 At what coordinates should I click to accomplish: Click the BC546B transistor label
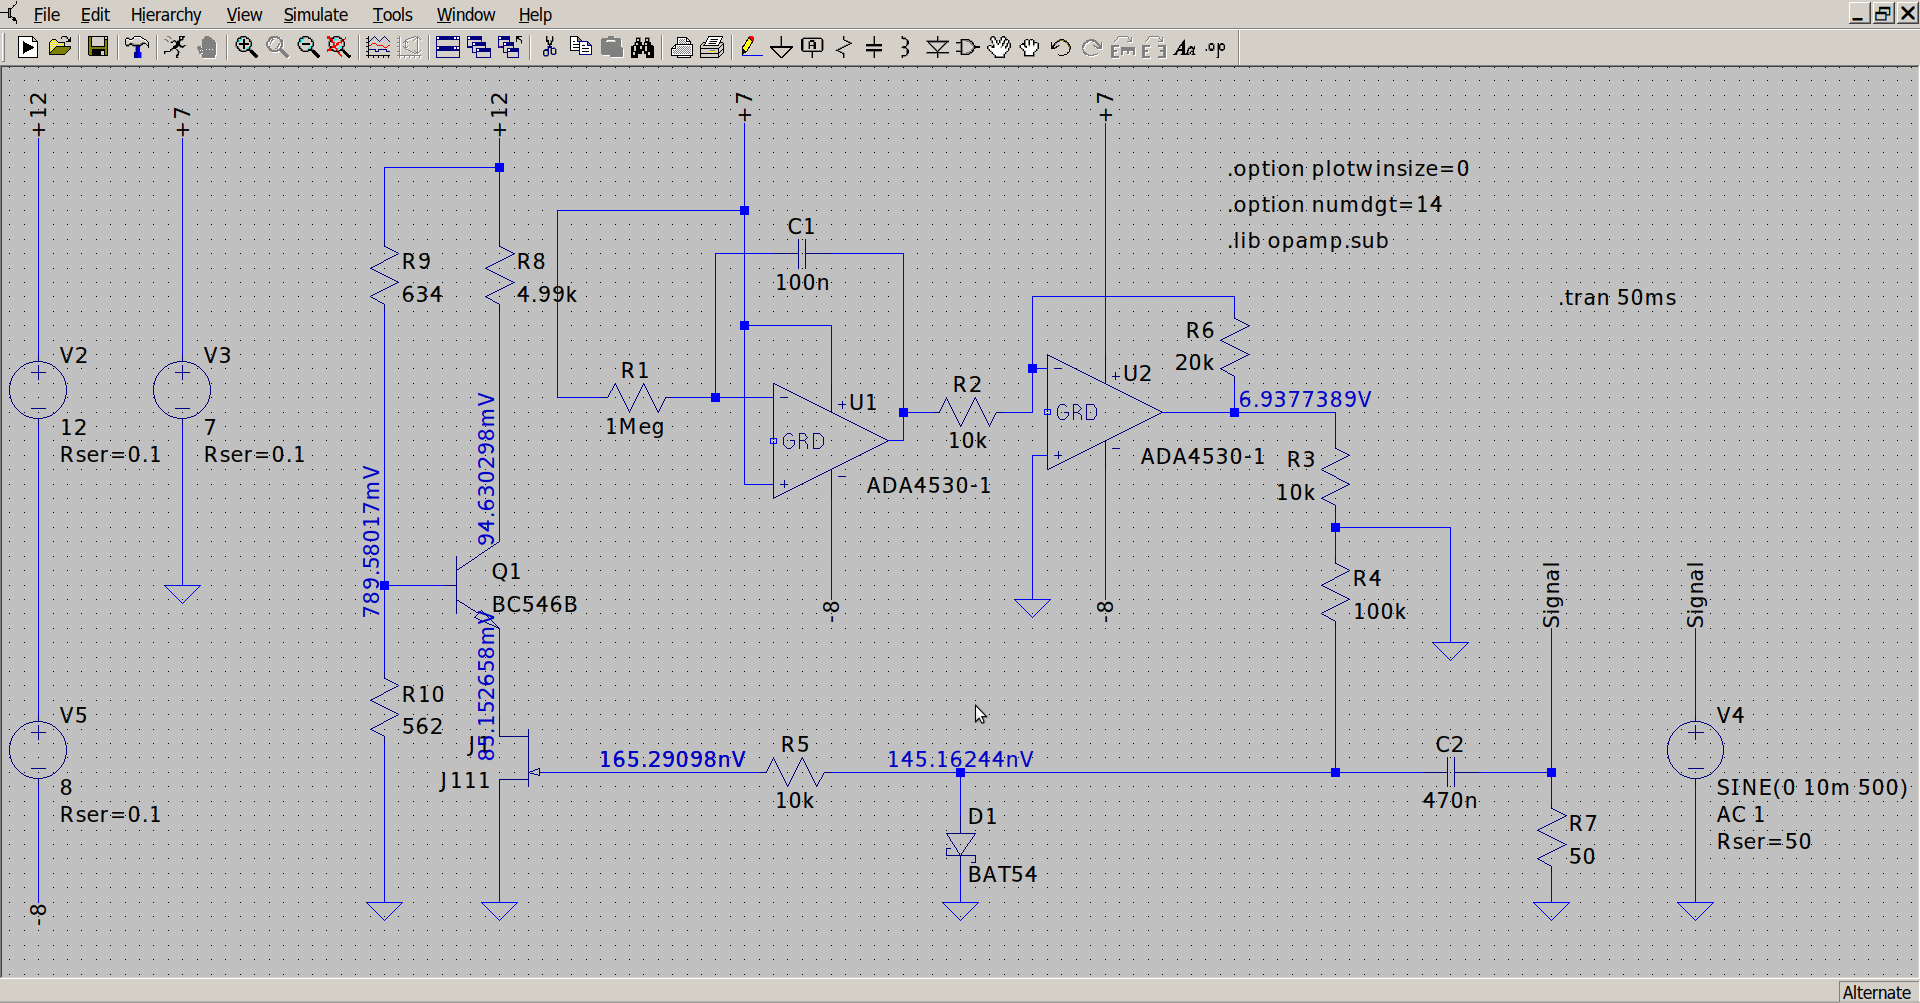click(535, 604)
